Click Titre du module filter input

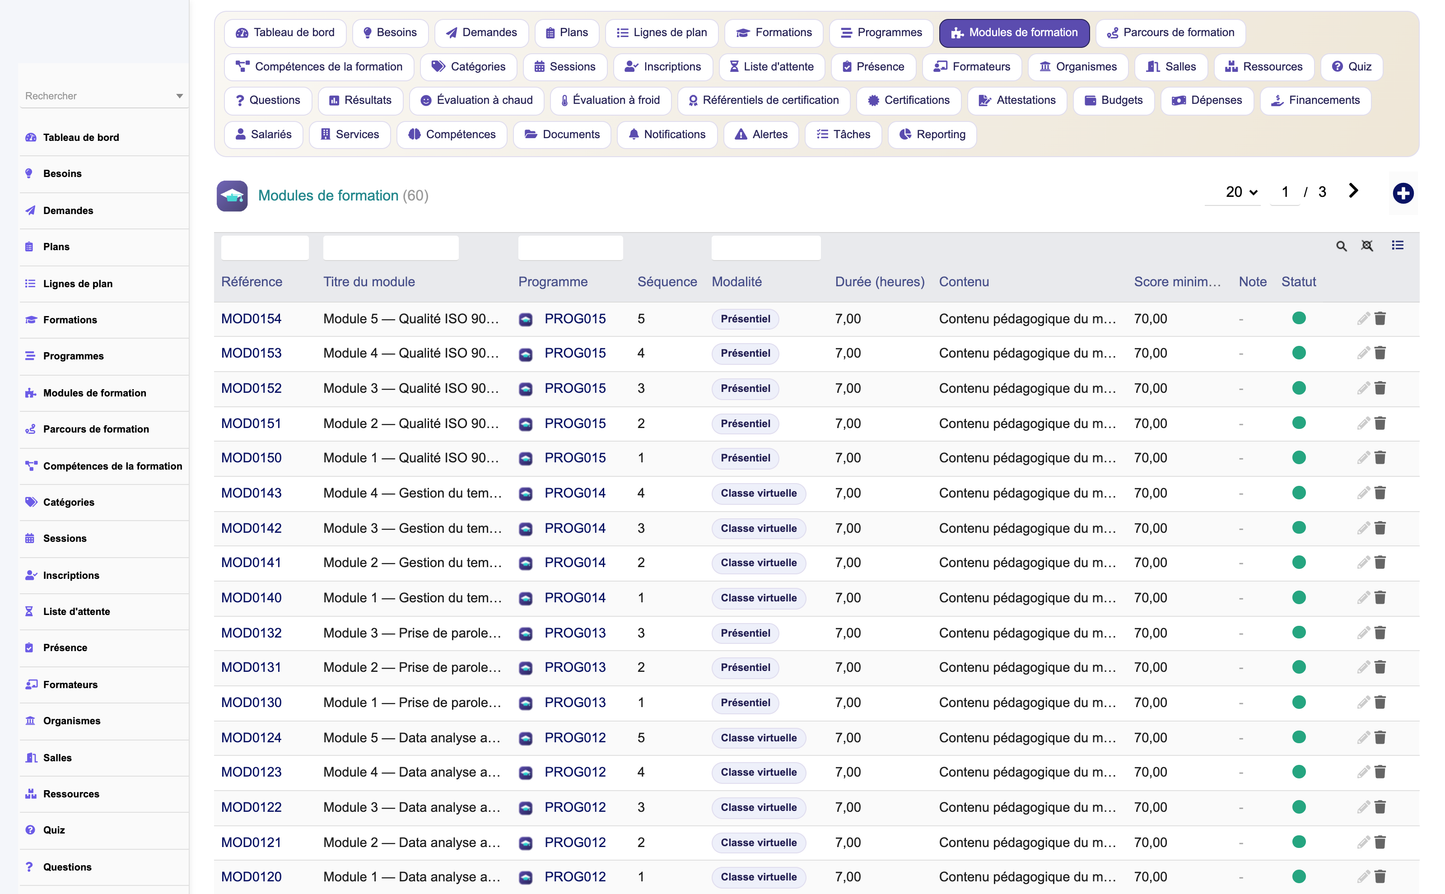coord(391,247)
